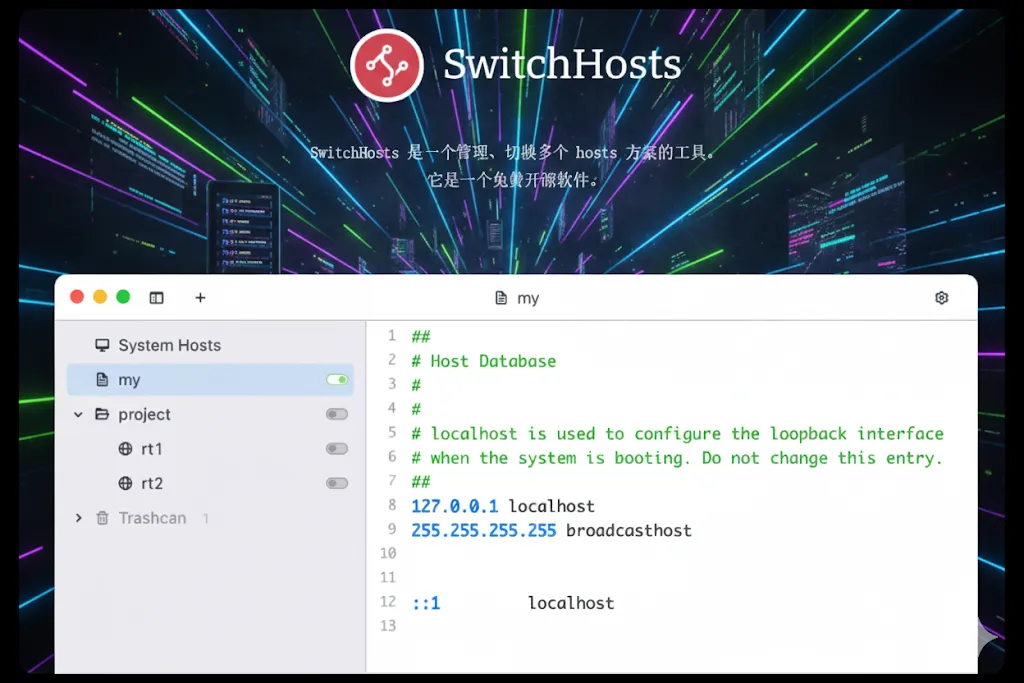Select the rt2 remote hosts
Screen dimensions: 1024x683
click(210, 483)
